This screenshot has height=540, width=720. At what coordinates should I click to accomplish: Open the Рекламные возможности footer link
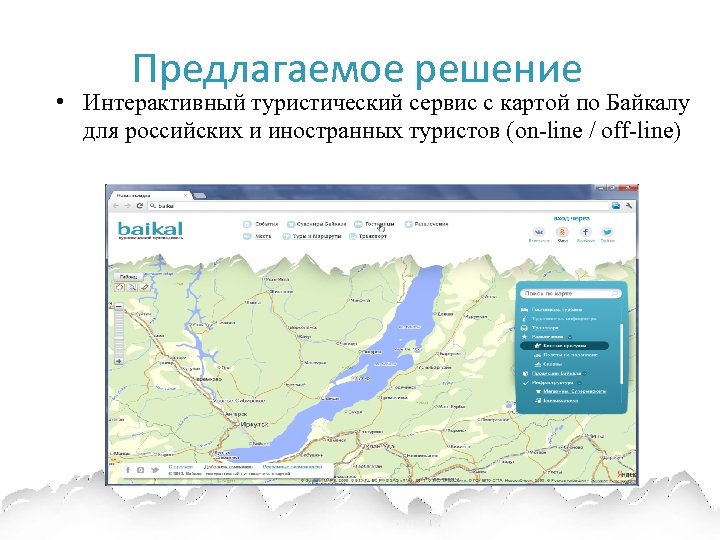coord(292,467)
